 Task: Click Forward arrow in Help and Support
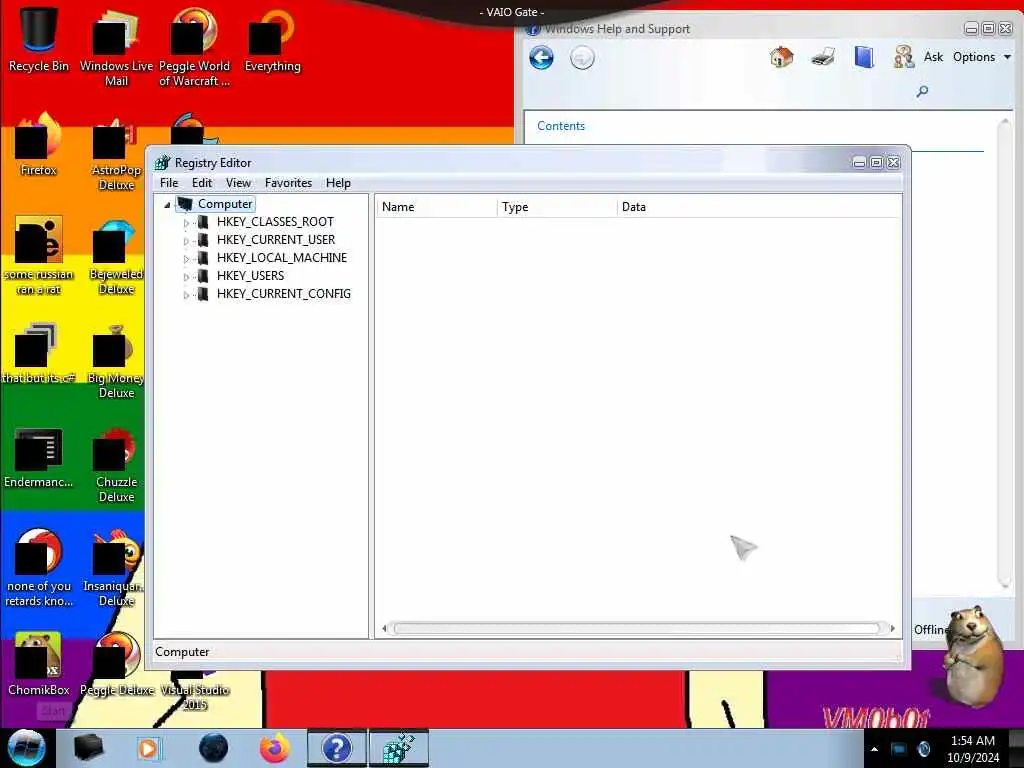582,58
